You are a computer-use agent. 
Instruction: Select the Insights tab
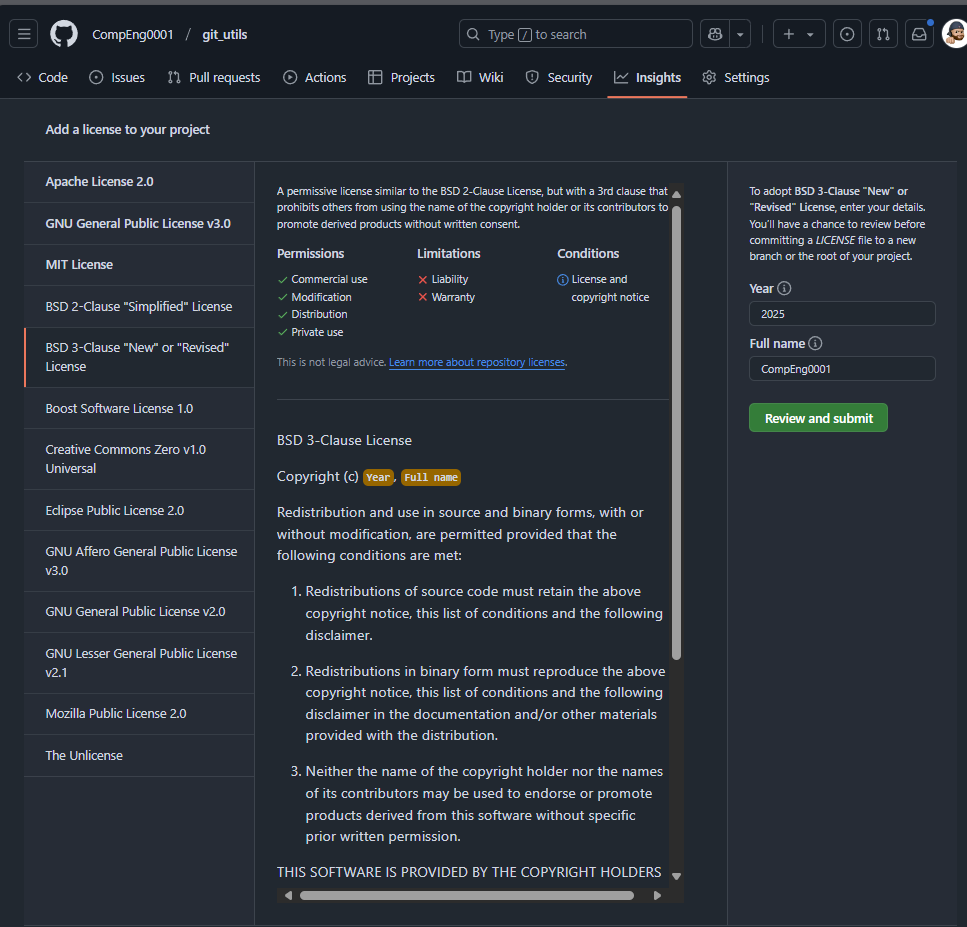[648, 78]
